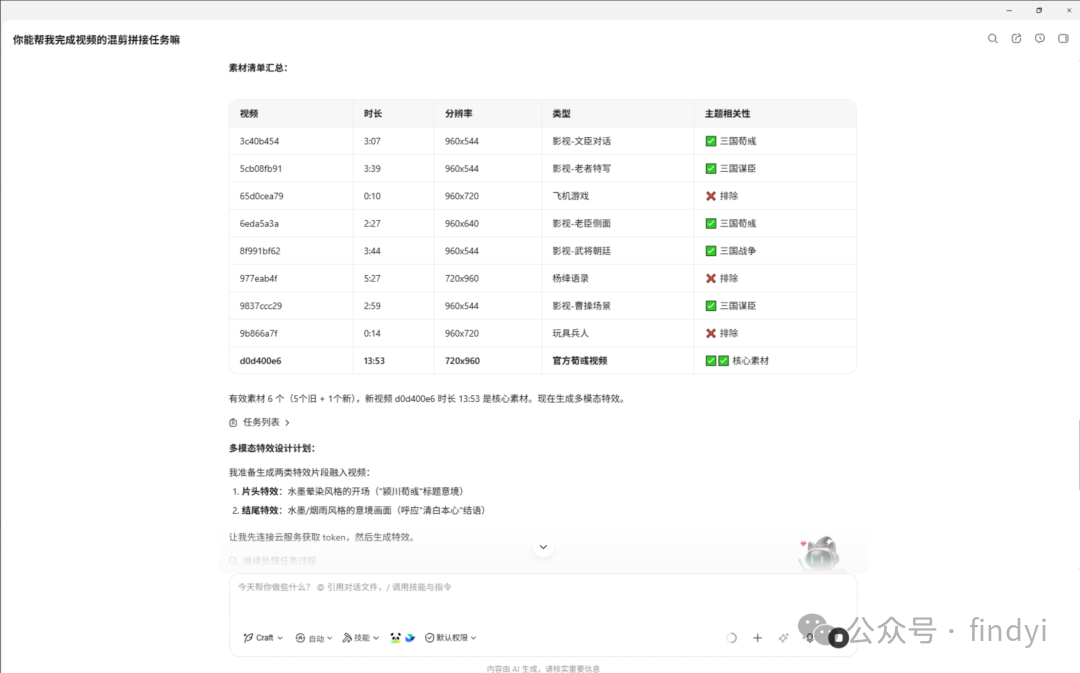The width and height of the screenshot is (1080, 673).
Task: Click the conversation title about 混剪拼接任务
Action: (96, 40)
